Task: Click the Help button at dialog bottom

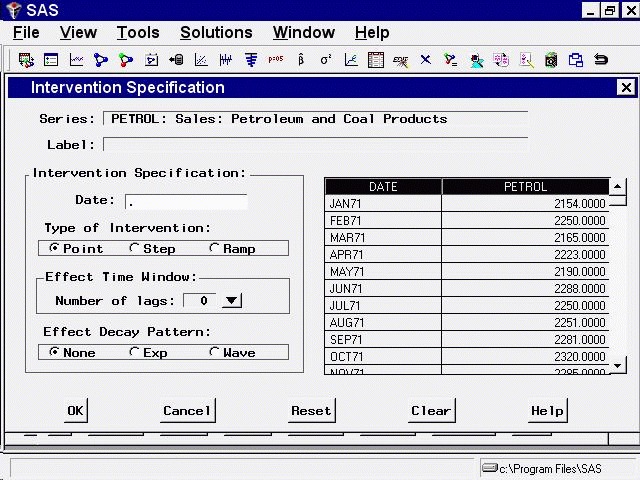Action: [x=547, y=410]
